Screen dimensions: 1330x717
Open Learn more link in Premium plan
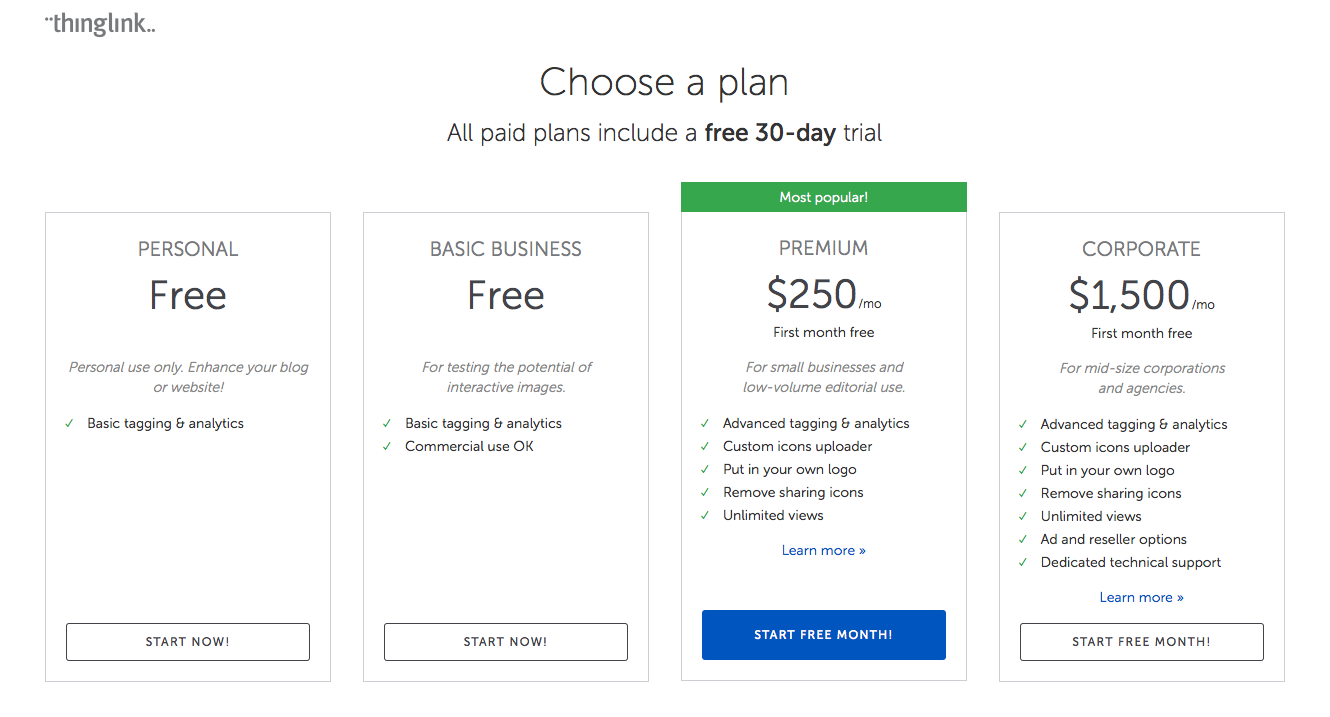[x=824, y=550]
